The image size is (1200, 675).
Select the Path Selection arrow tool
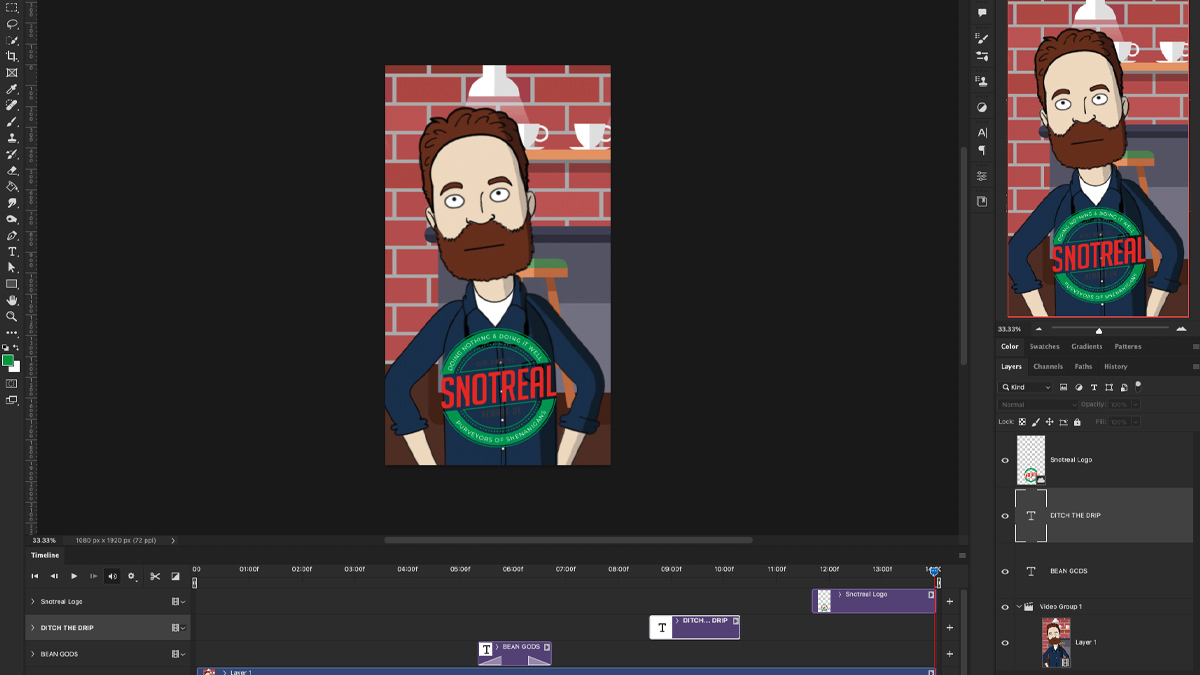point(12,268)
